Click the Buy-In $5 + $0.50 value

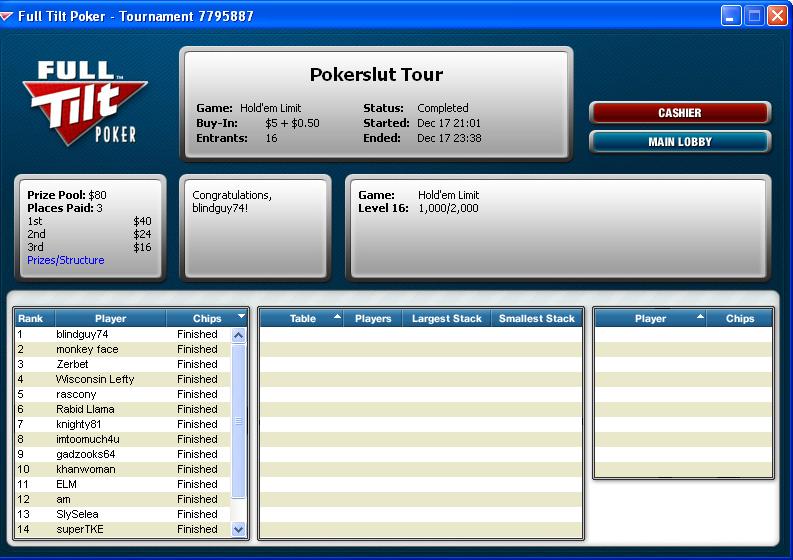point(292,123)
